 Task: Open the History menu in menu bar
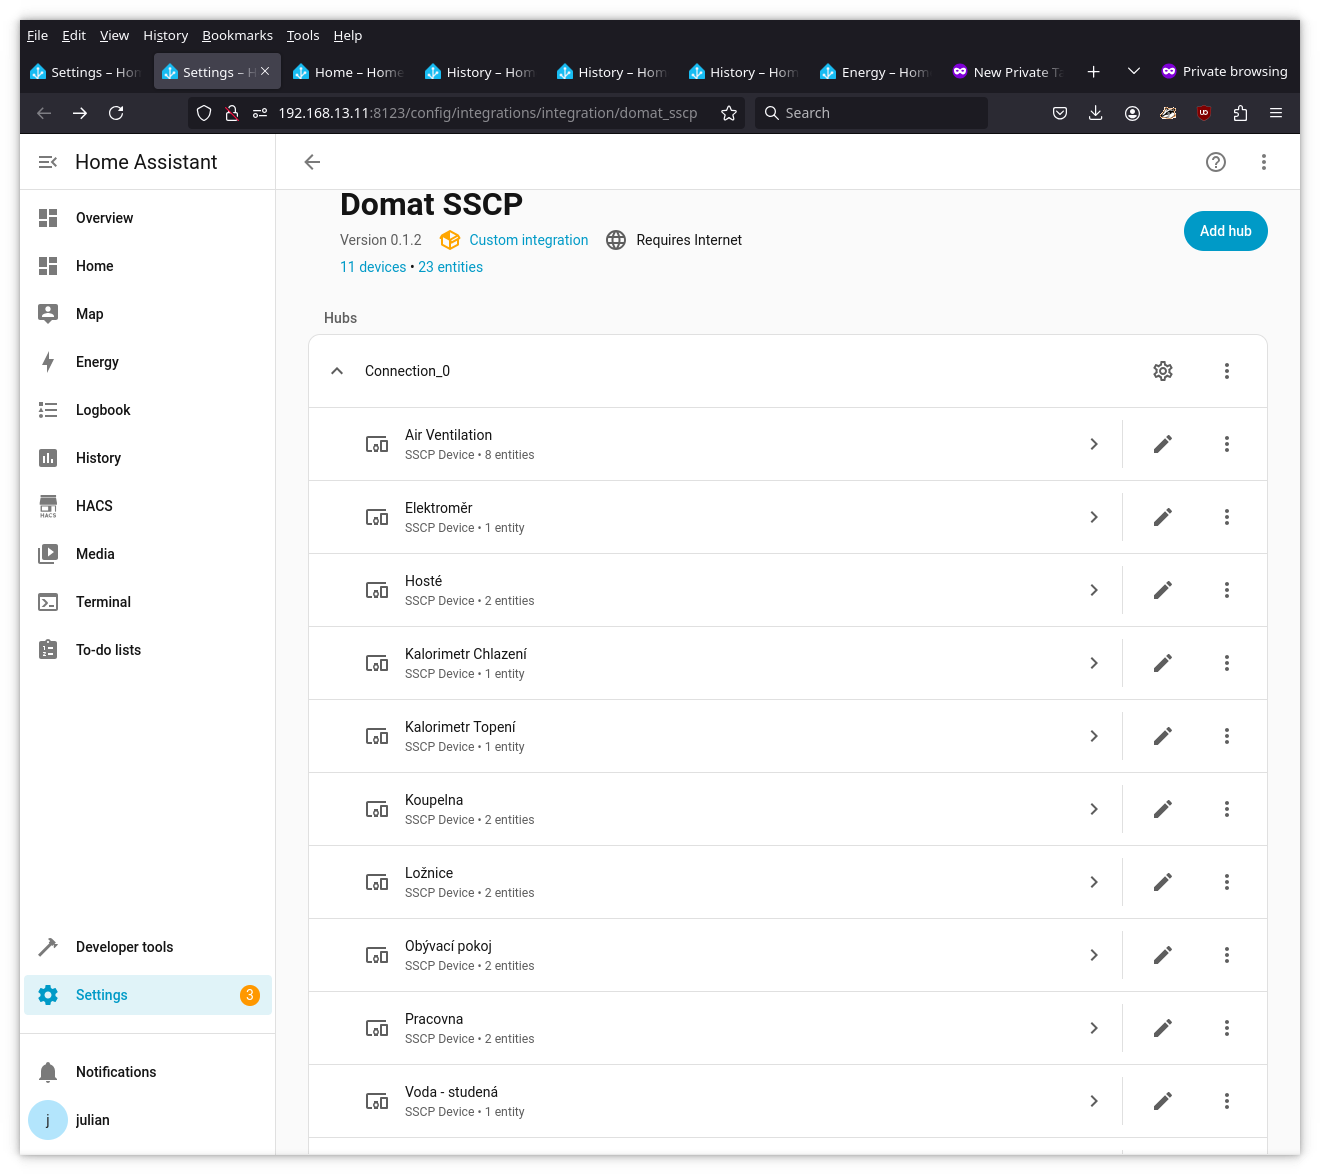[x=165, y=35]
